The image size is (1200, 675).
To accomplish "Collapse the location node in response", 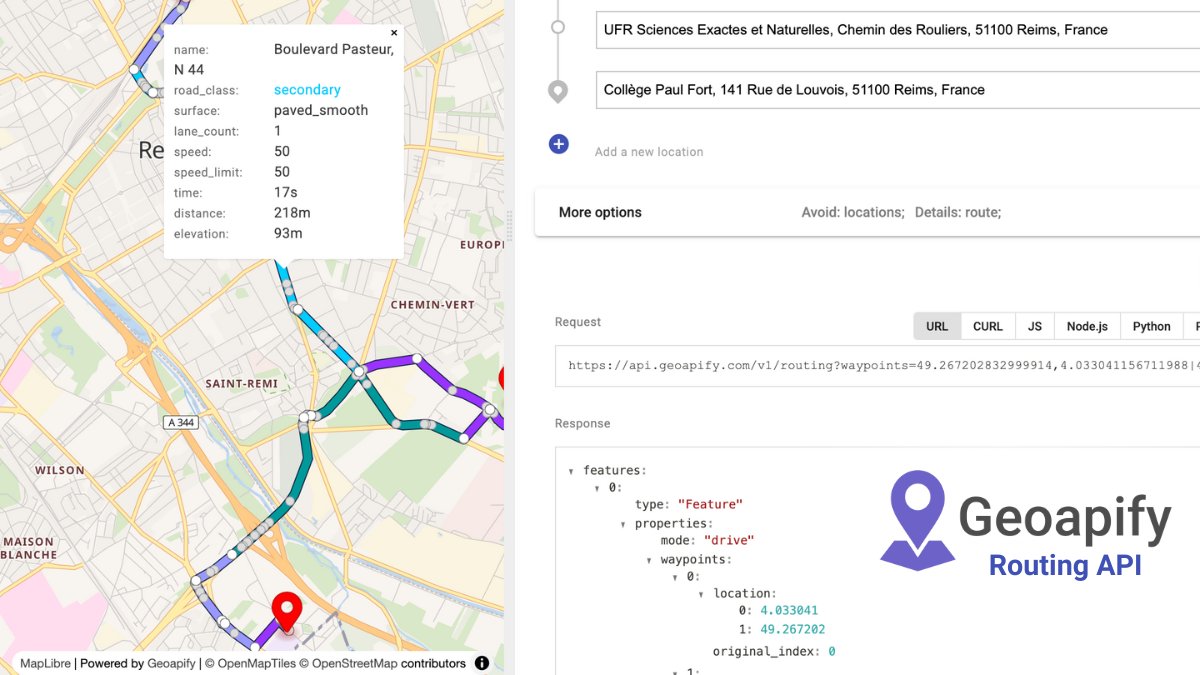I will click(x=701, y=594).
